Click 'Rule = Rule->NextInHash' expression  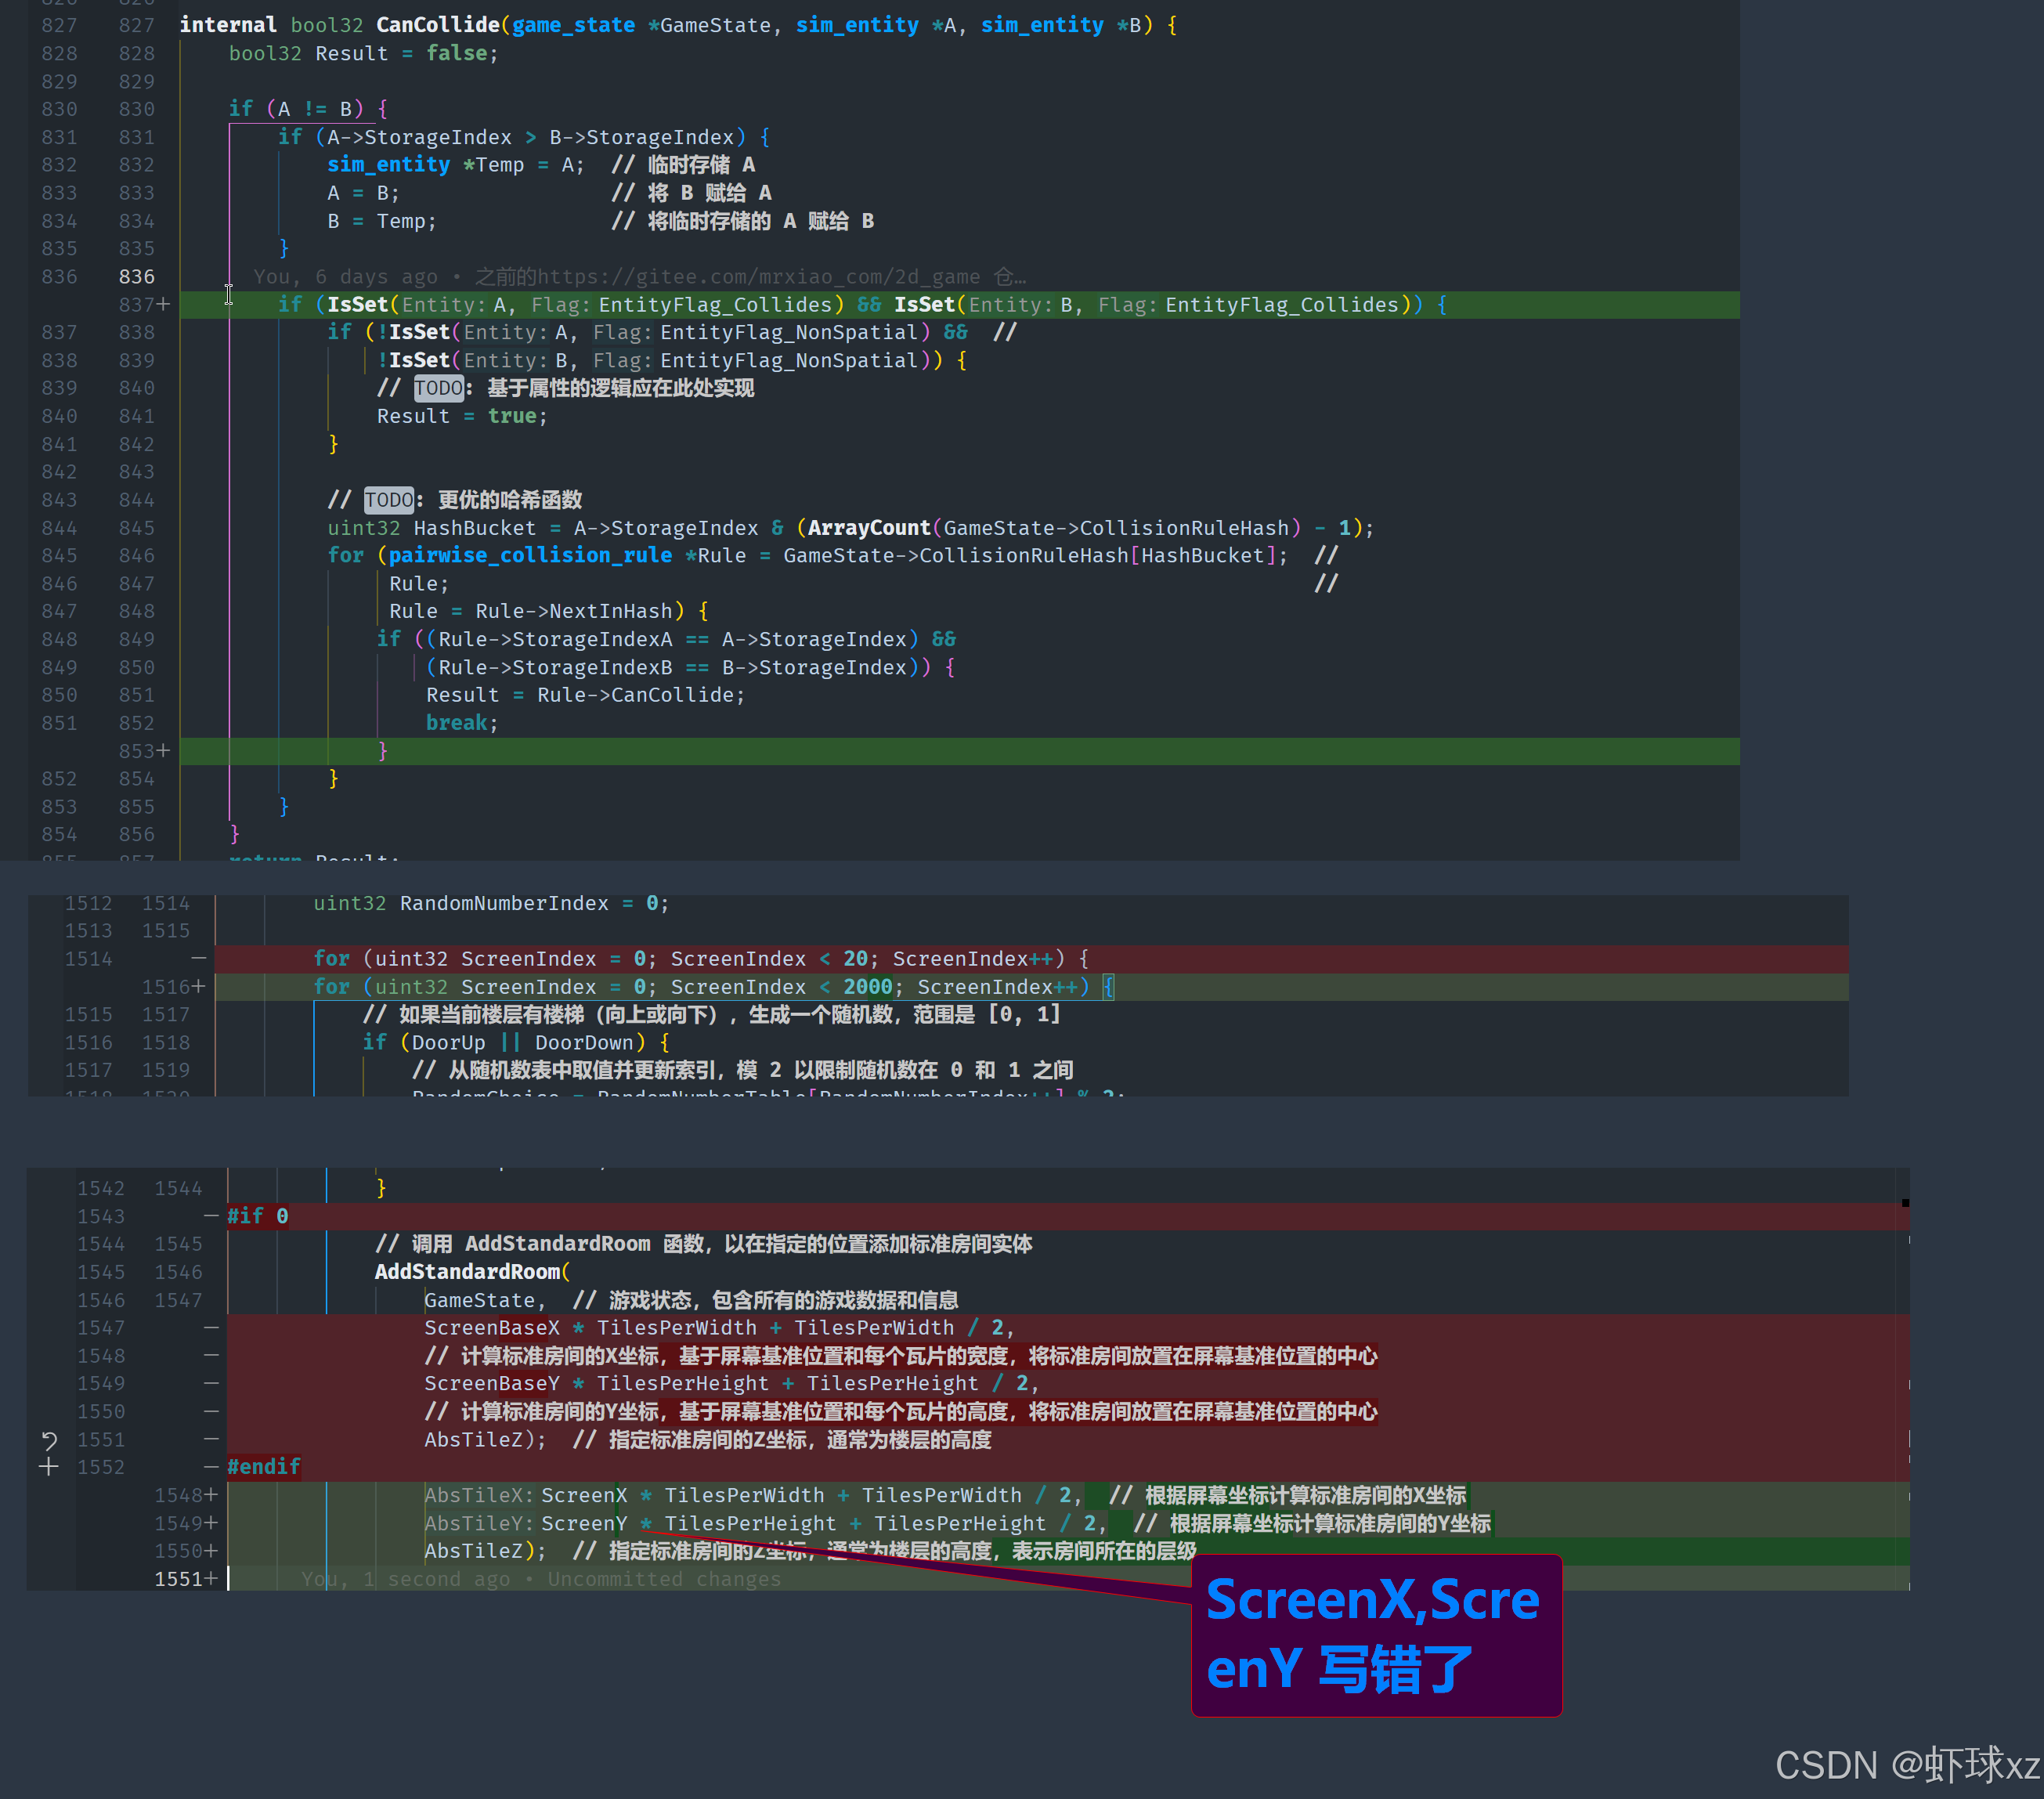[x=531, y=611]
